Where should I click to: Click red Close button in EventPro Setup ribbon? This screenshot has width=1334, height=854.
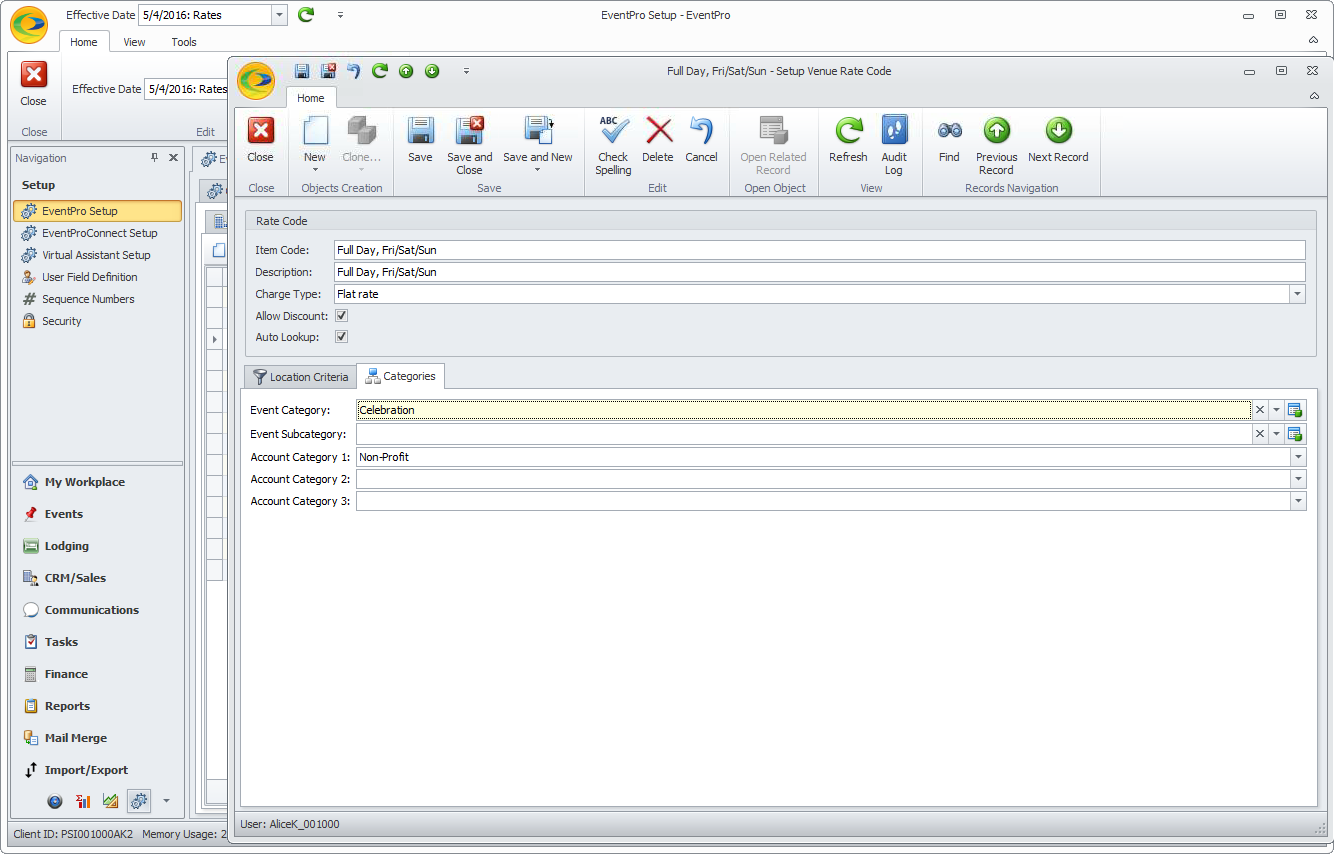click(34, 83)
